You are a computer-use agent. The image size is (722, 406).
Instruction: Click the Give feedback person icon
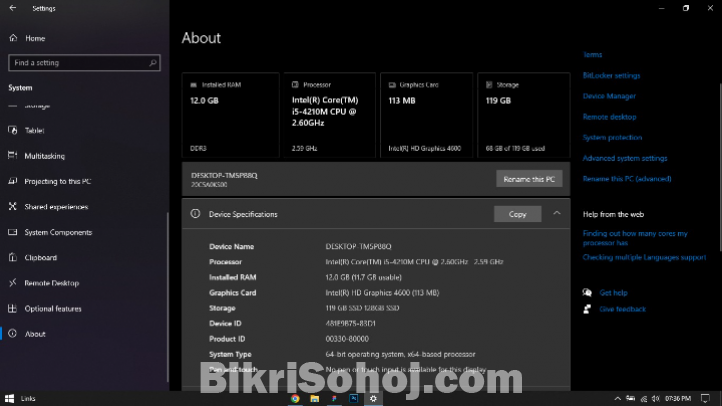pyautogui.click(x=587, y=309)
